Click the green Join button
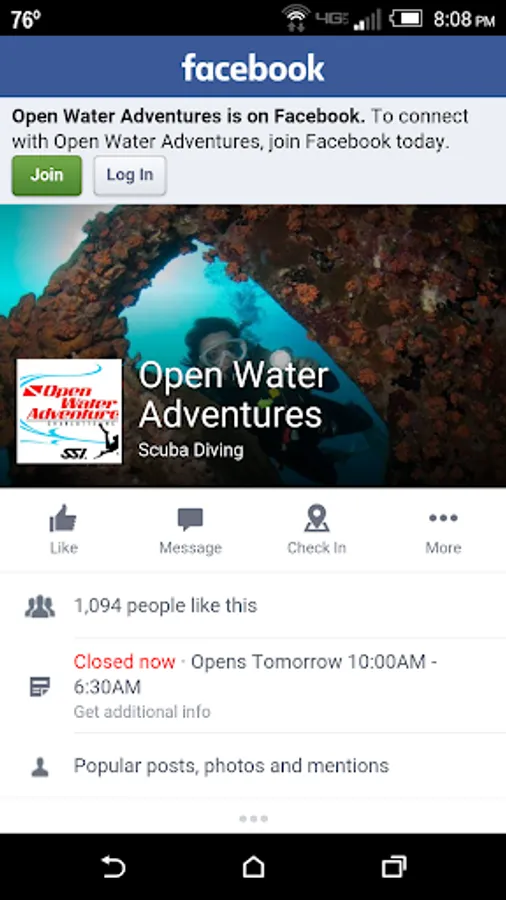Viewport: 506px width, 900px height. pyautogui.click(x=47, y=176)
